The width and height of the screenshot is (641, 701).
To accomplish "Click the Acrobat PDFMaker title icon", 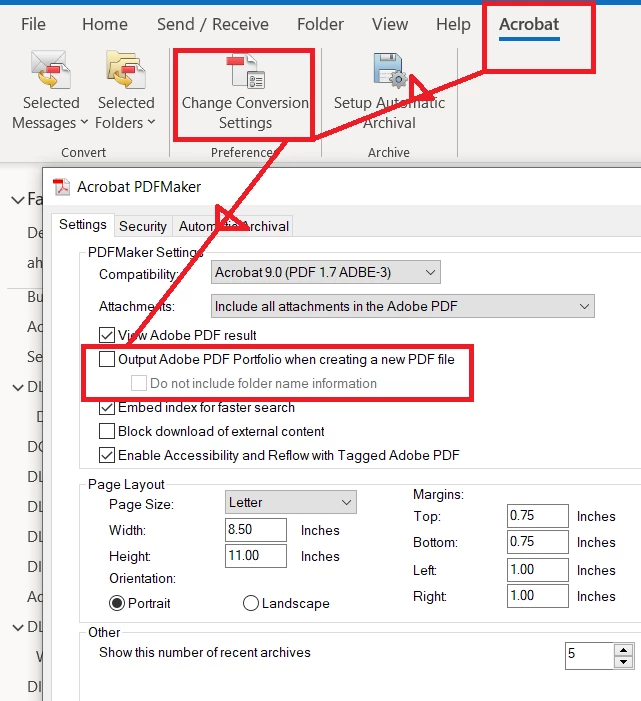I will pos(61,187).
